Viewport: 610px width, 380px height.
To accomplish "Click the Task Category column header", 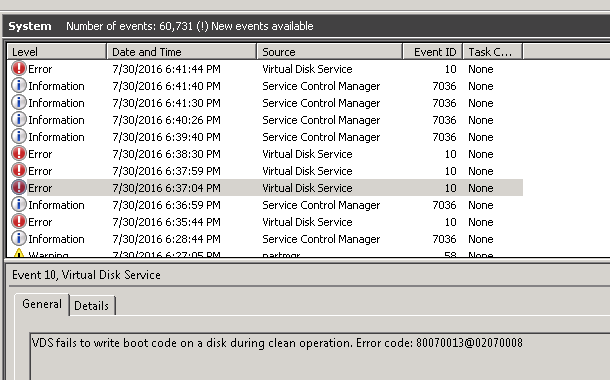I will coord(493,52).
